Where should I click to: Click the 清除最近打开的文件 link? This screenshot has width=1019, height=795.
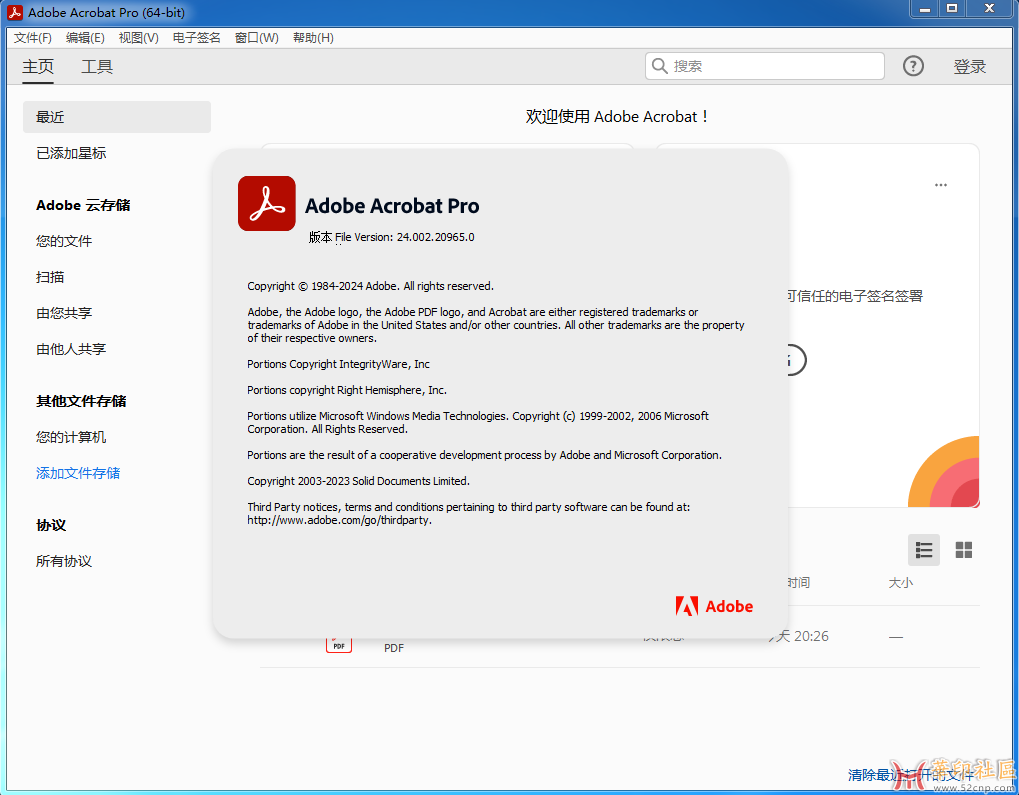pyautogui.click(x=911, y=775)
